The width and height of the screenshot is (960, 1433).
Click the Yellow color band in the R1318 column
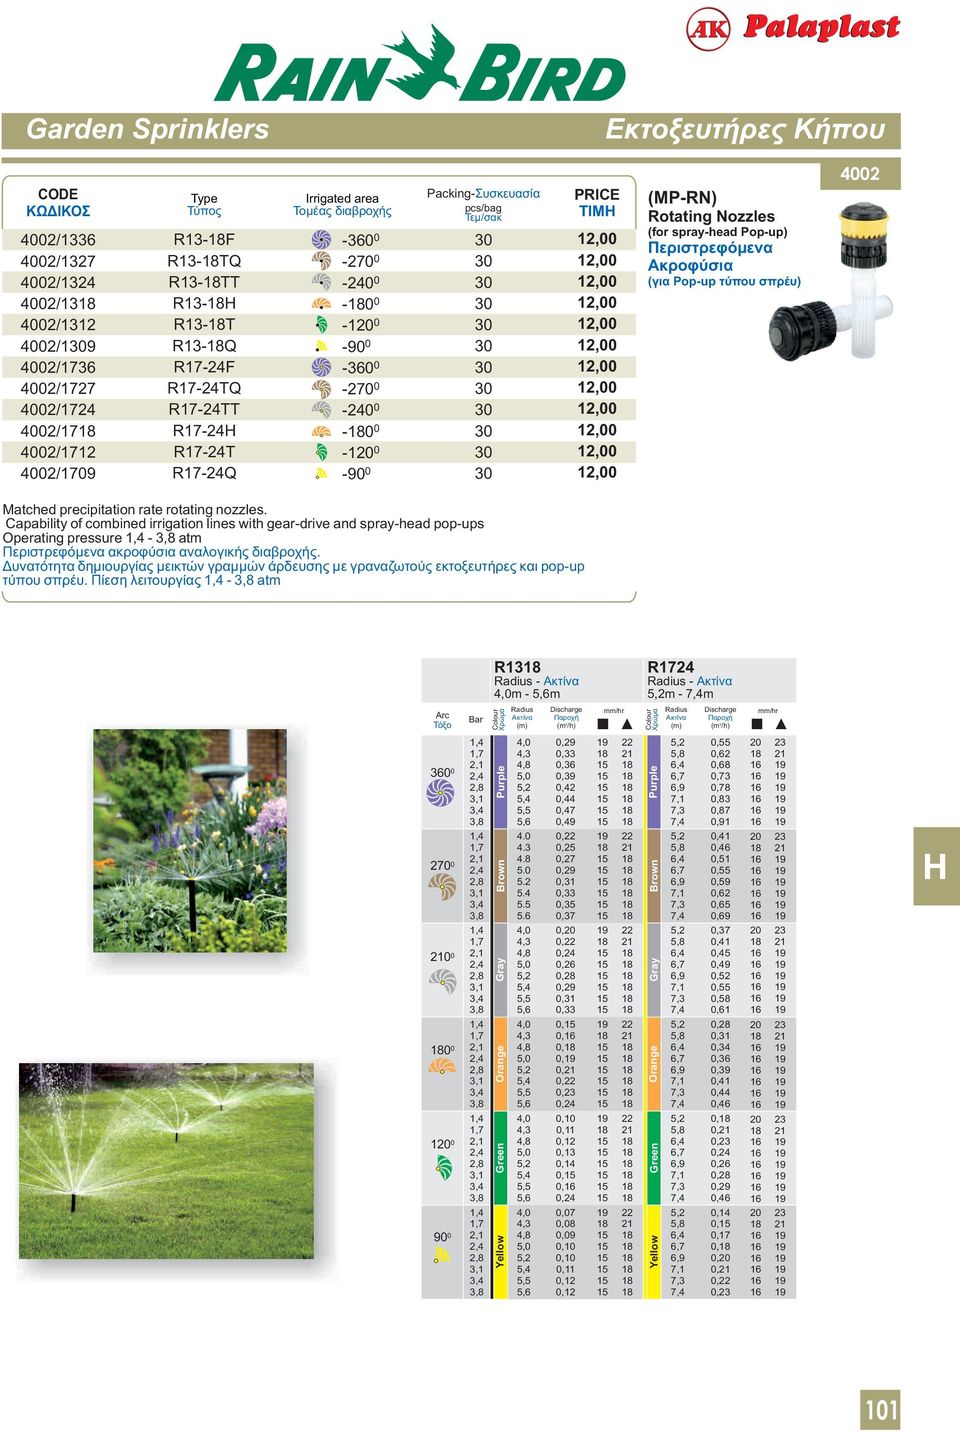[501, 1252]
